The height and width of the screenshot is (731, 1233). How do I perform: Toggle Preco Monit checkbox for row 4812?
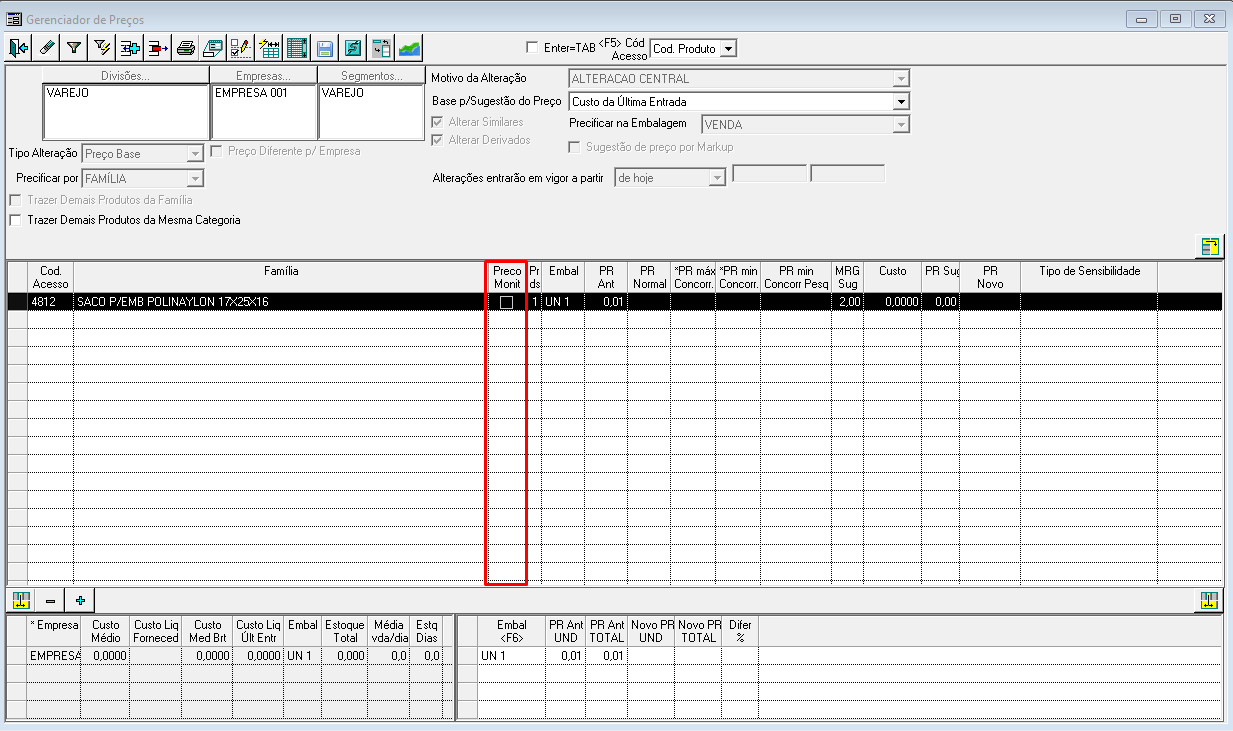(507, 302)
